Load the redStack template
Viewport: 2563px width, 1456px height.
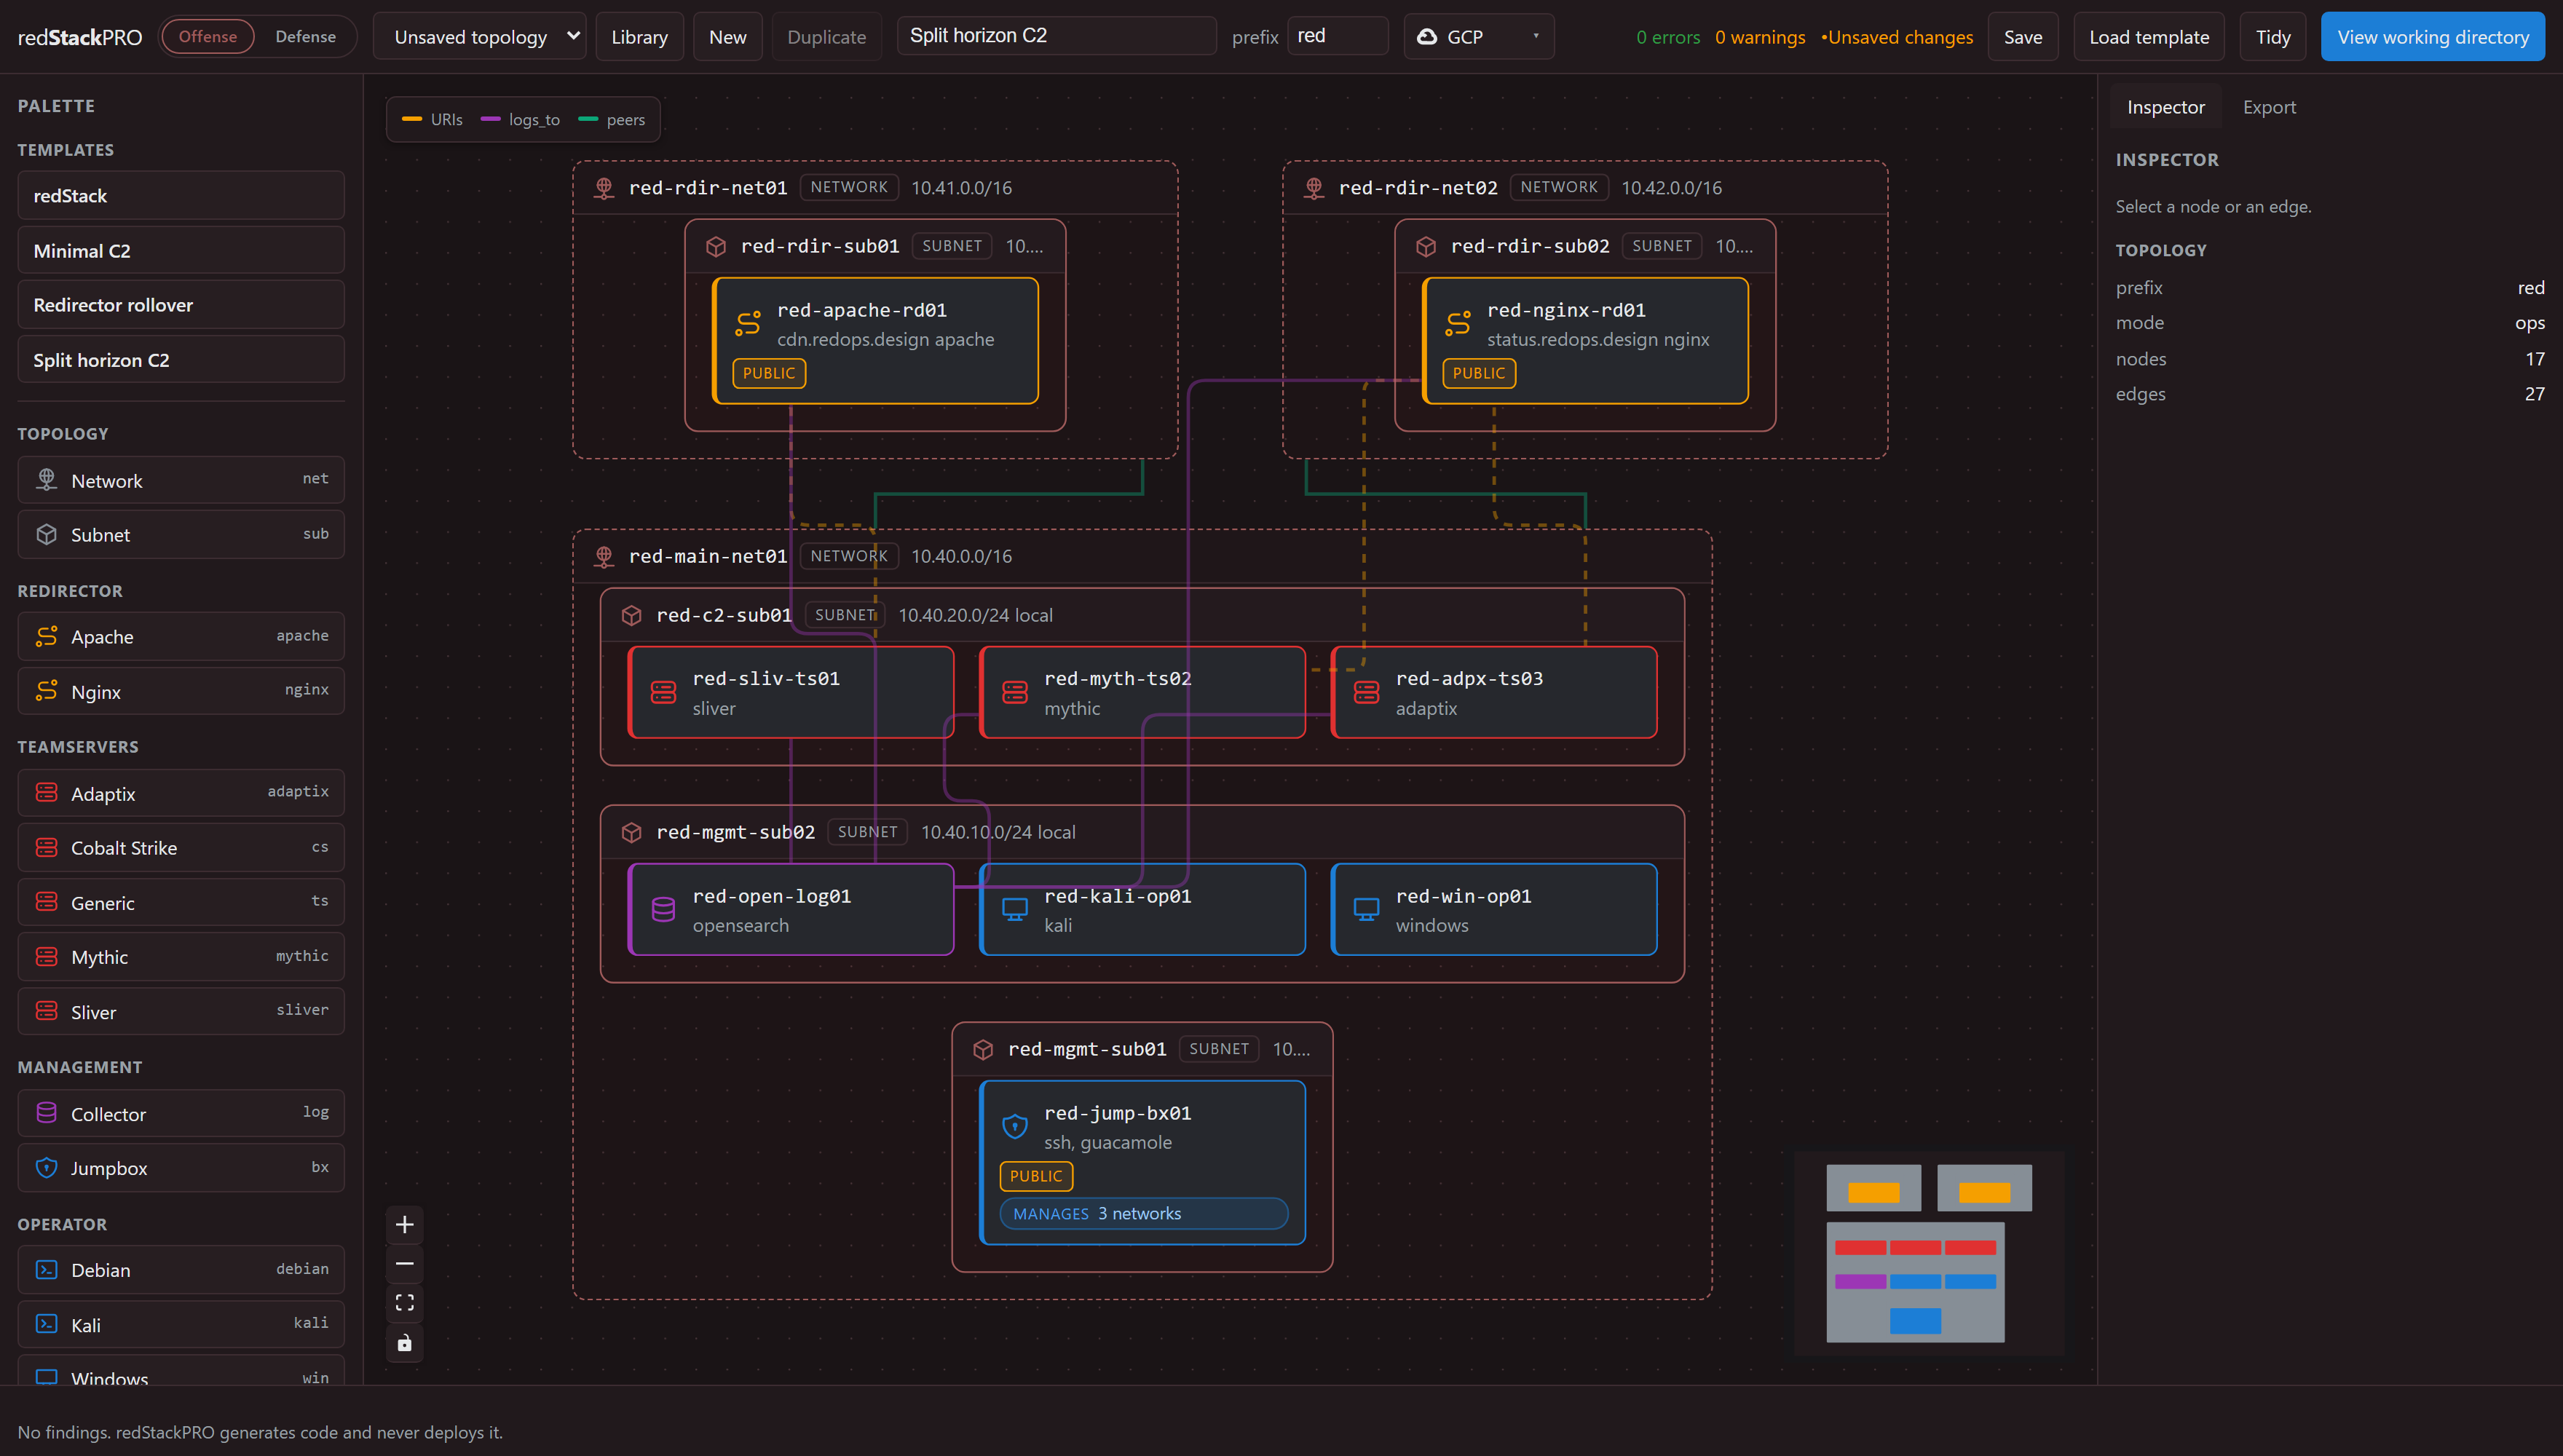[181, 196]
